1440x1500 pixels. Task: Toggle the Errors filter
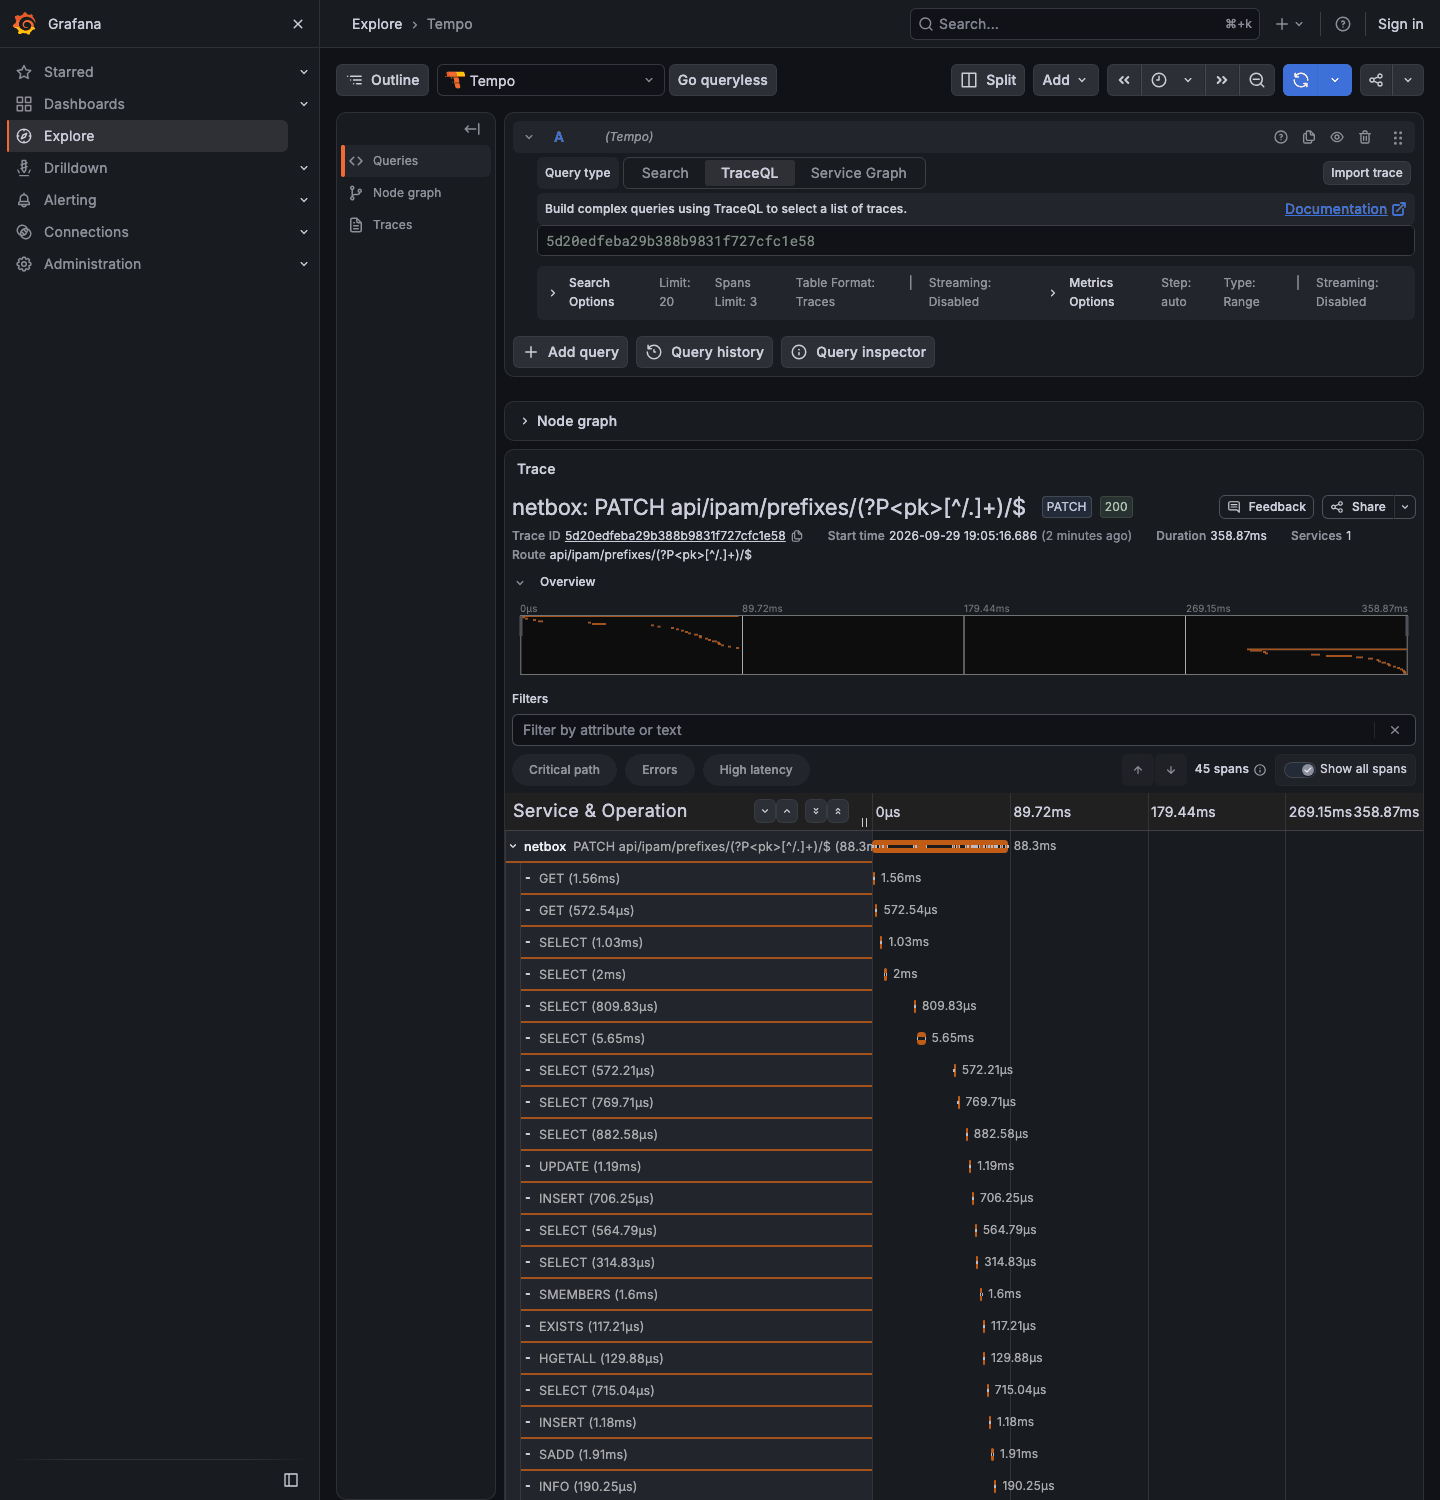click(660, 770)
